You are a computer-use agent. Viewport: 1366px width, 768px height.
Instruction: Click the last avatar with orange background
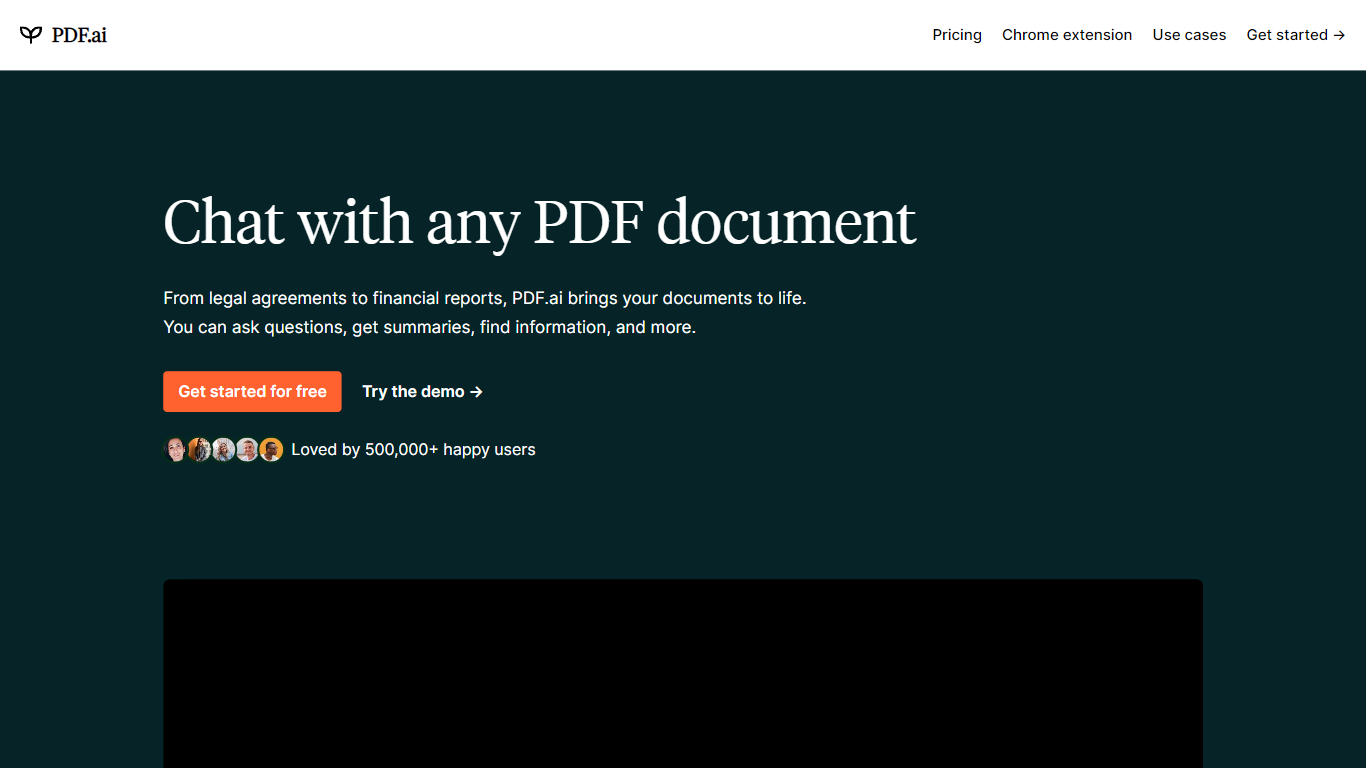point(272,450)
